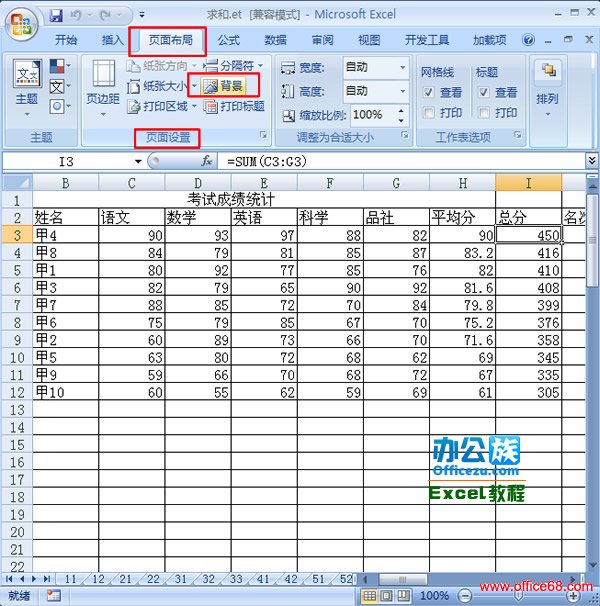This screenshot has width=600, height=606.
Task: Open the Formulas (公式) tab
Action: 229,40
